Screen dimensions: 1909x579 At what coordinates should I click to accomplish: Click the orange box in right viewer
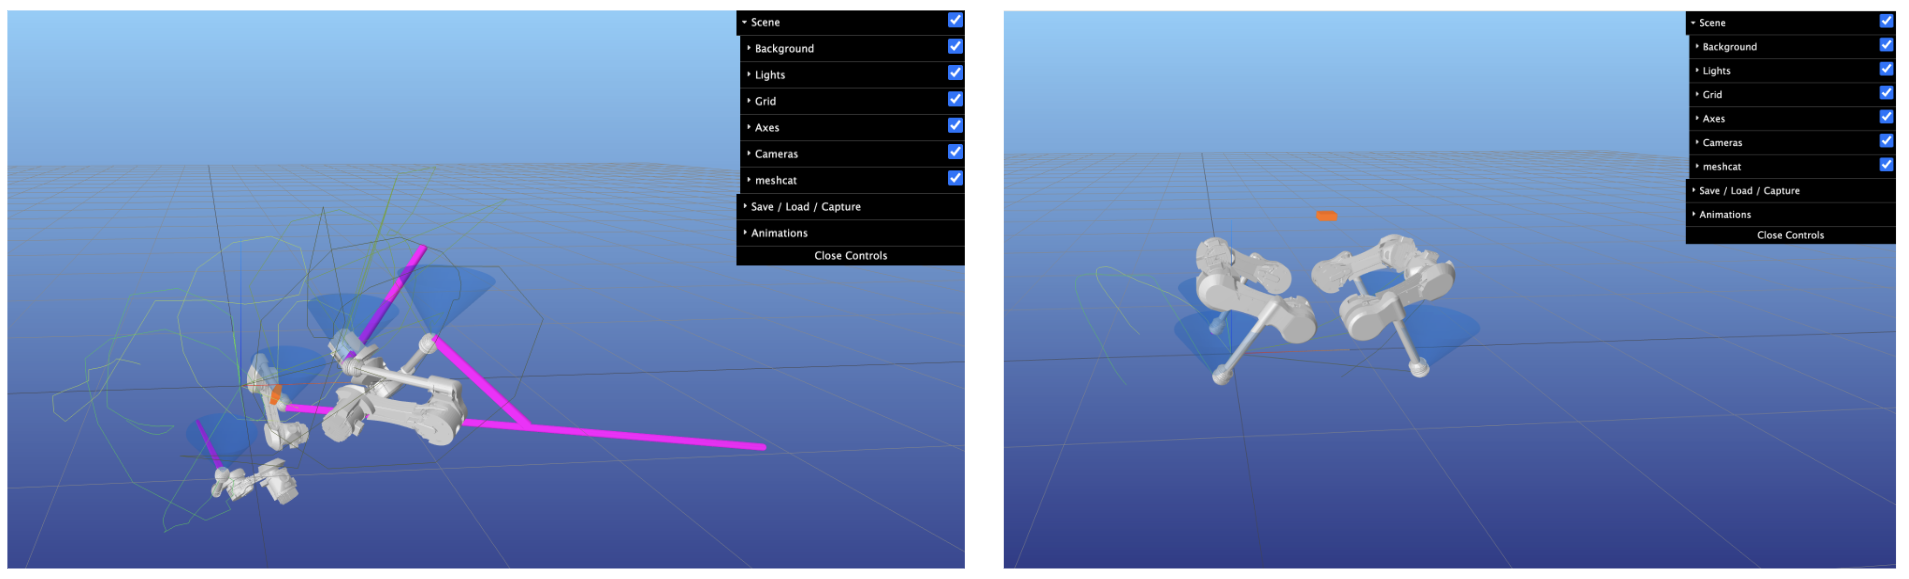coord(1326,216)
